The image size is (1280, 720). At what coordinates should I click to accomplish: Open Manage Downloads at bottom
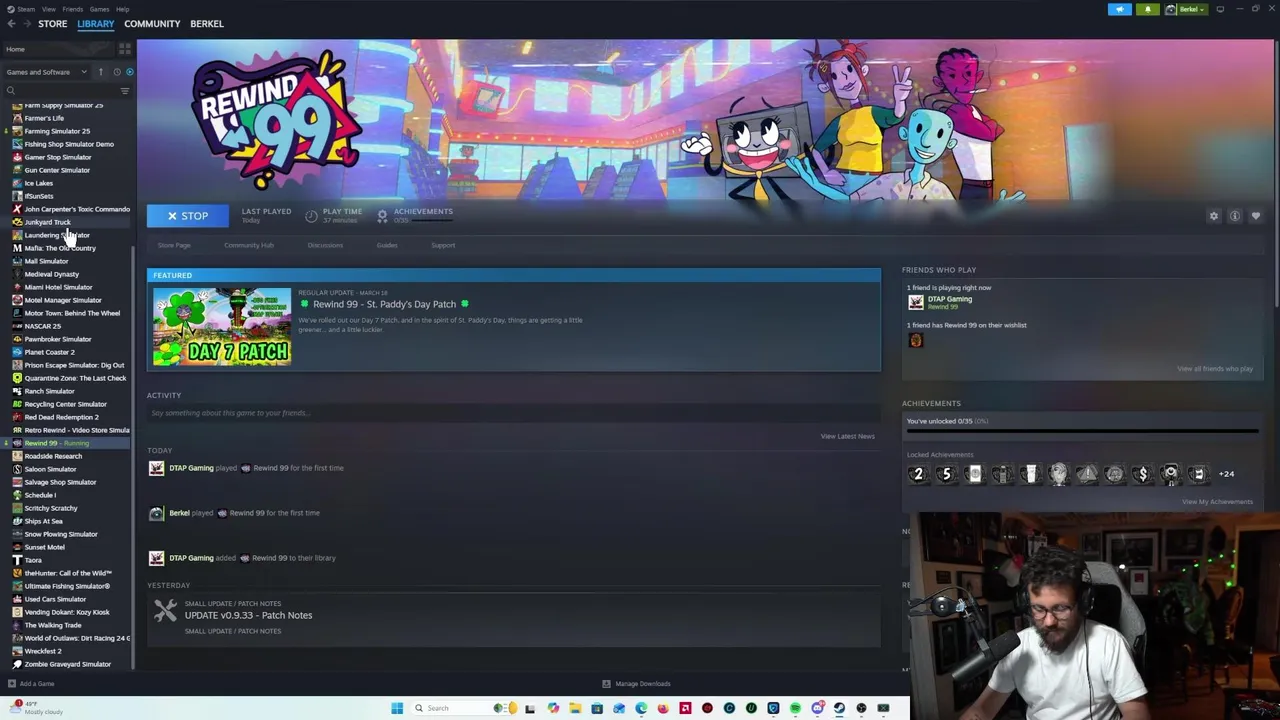click(x=636, y=684)
